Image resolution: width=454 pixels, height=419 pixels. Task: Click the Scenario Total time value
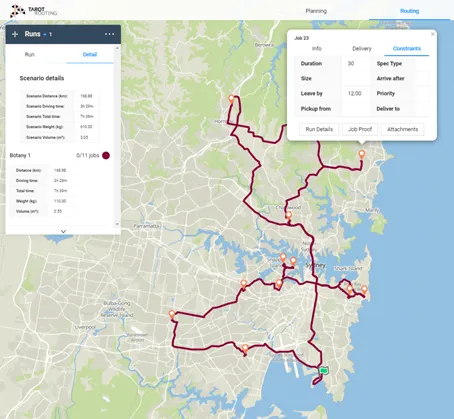click(x=87, y=117)
